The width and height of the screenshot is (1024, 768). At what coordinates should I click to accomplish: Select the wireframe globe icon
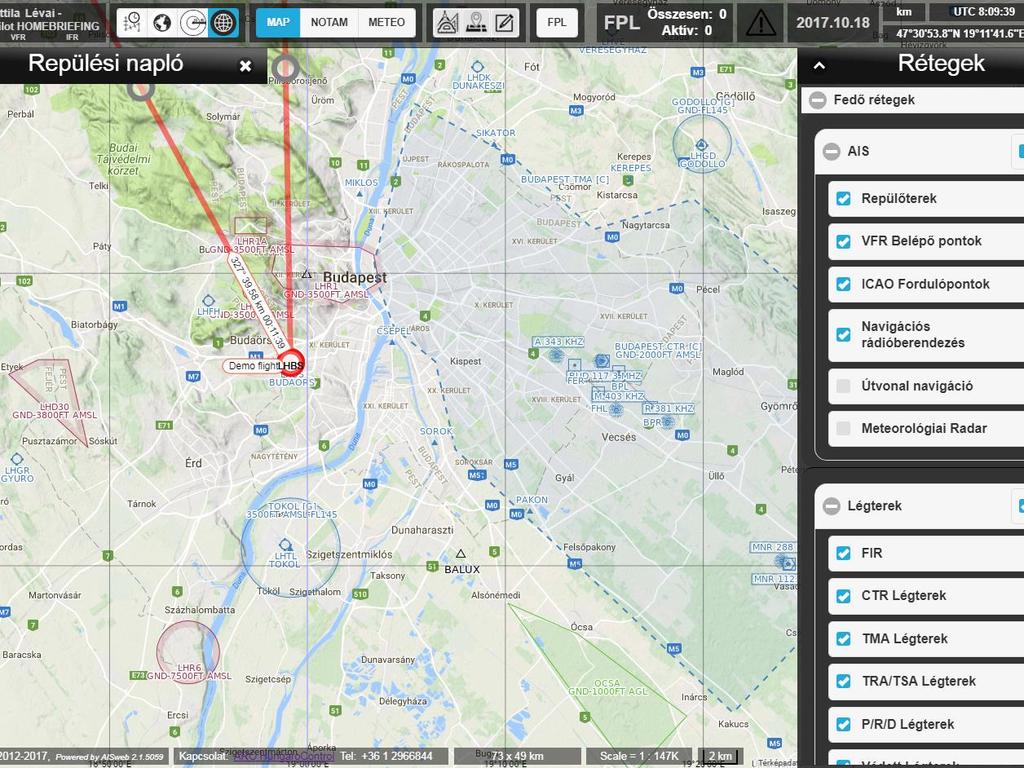click(223, 22)
